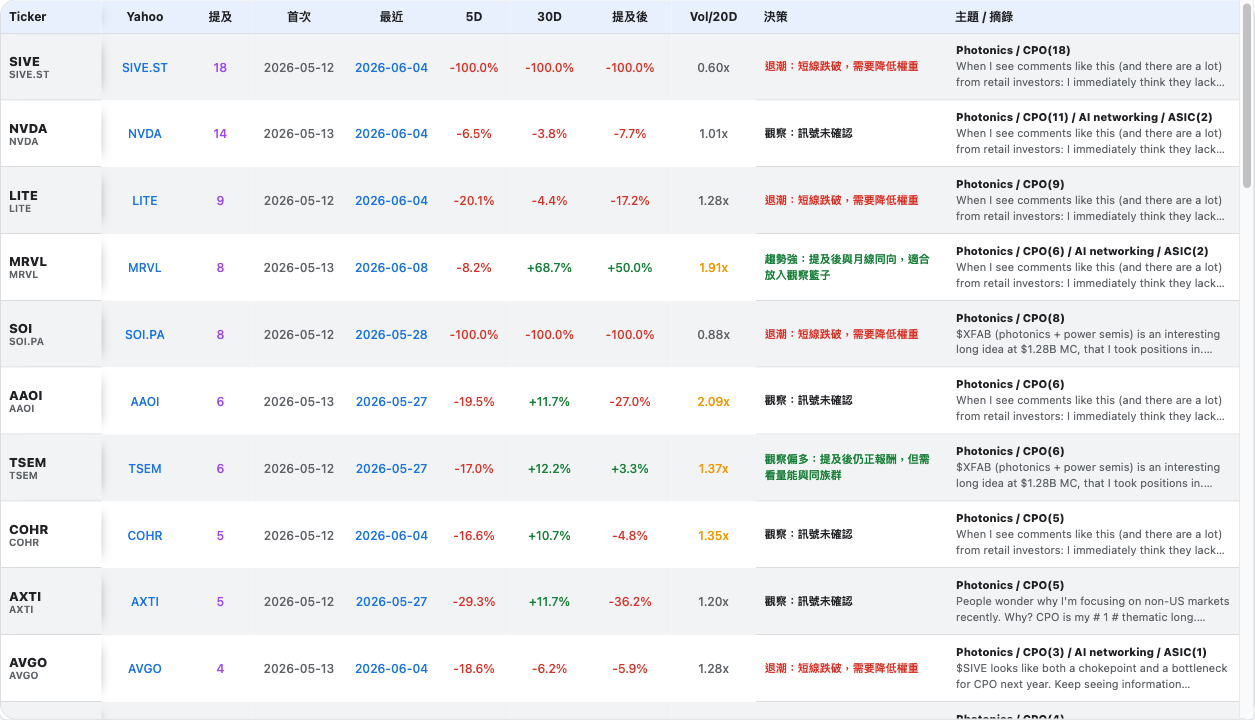Open the NVDA Yahoo link

[145, 134]
